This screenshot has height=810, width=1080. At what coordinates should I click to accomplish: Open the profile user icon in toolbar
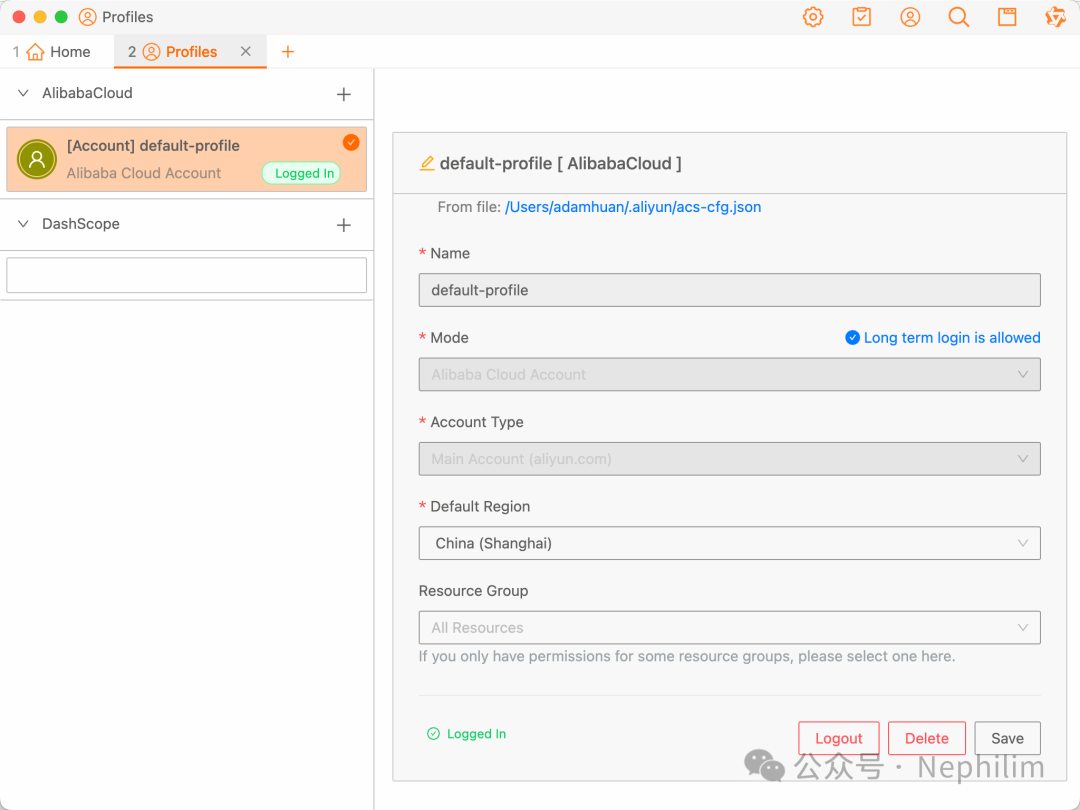tap(910, 17)
